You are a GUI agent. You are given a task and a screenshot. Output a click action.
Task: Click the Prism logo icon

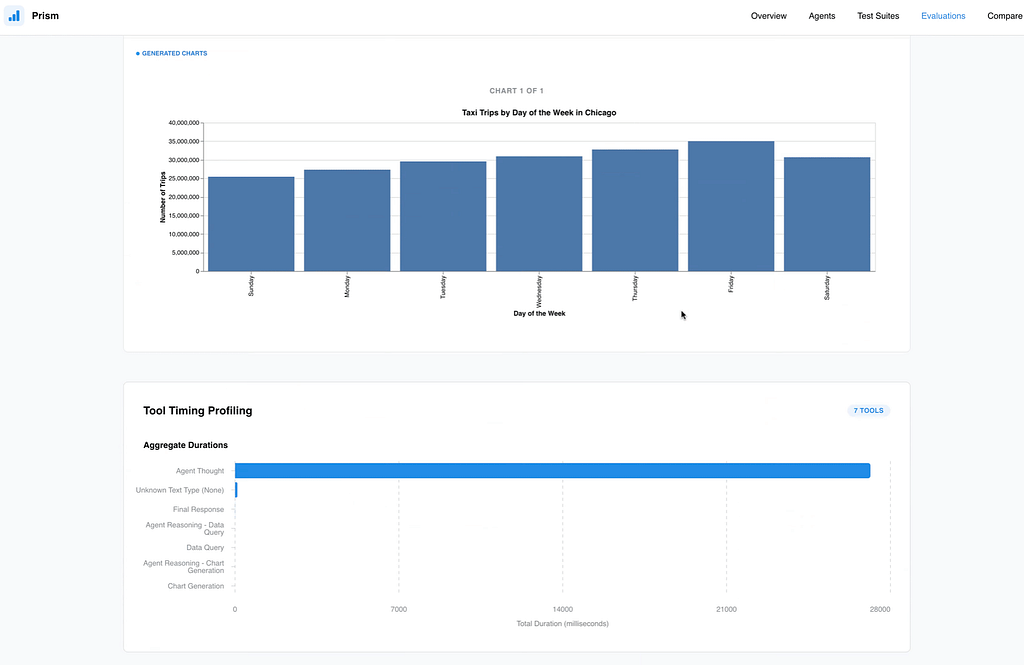(x=14, y=16)
